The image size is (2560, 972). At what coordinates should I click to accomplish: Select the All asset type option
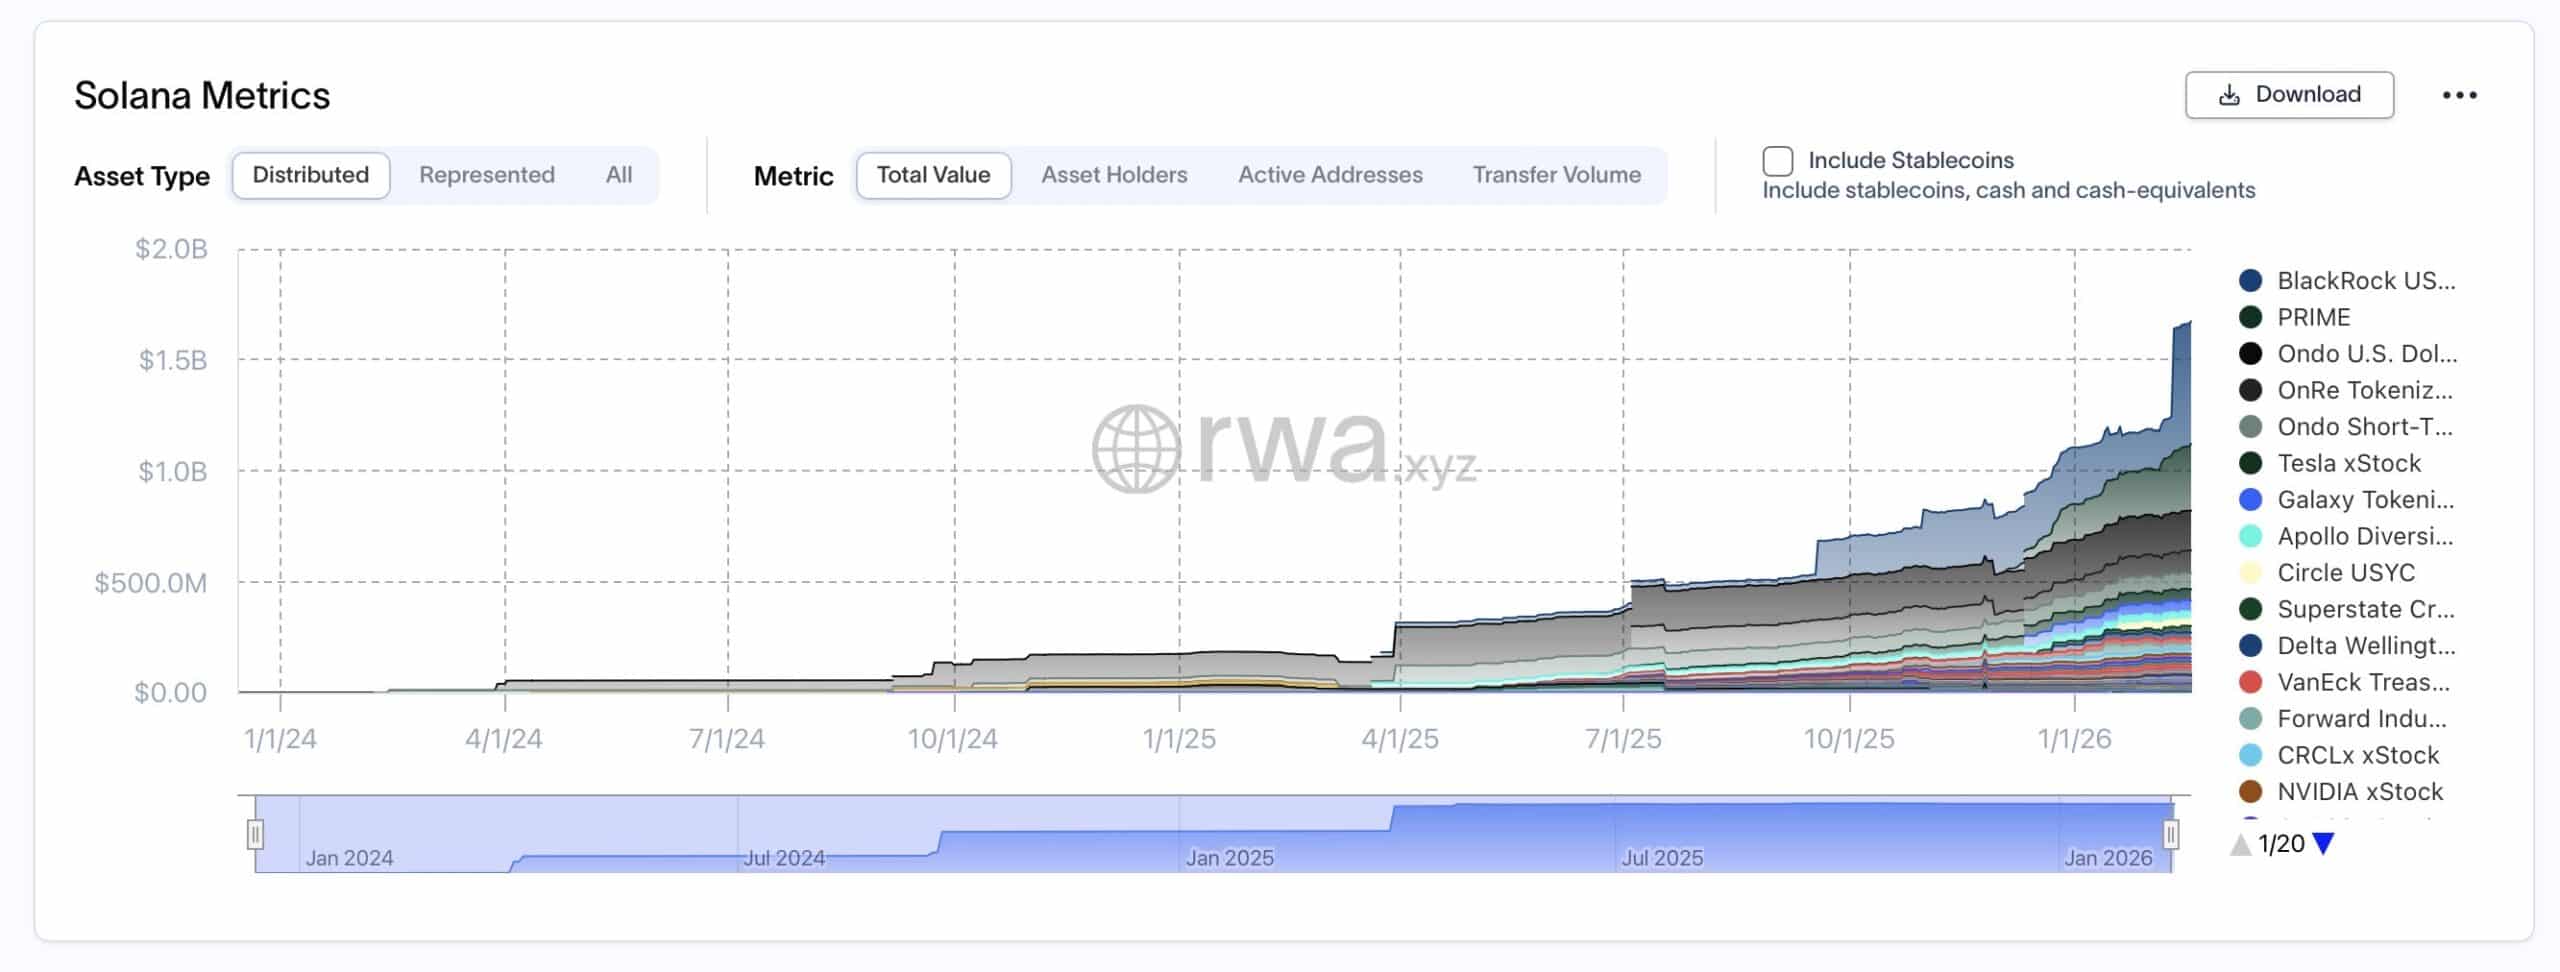618,175
